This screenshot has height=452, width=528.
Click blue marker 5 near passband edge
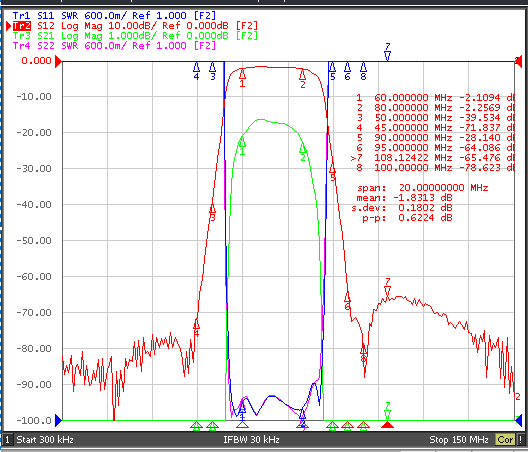tap(332, 71)
